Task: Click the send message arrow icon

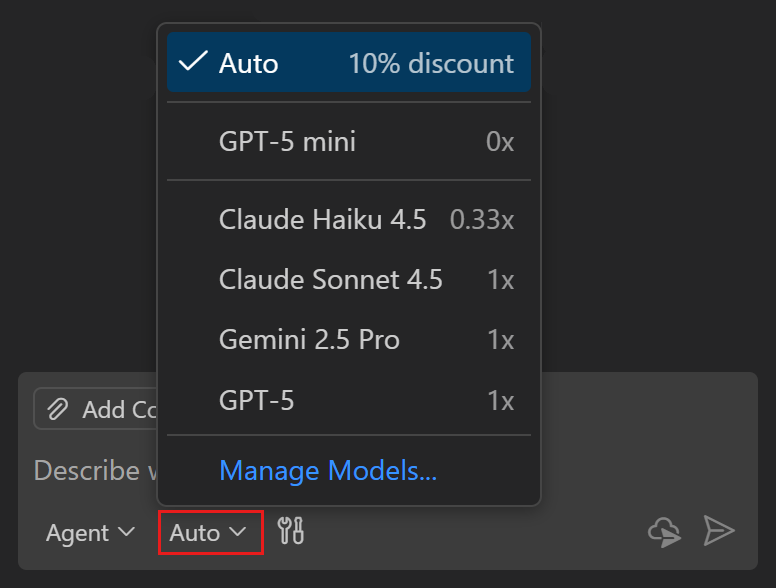Action: [x=719, y=531]
